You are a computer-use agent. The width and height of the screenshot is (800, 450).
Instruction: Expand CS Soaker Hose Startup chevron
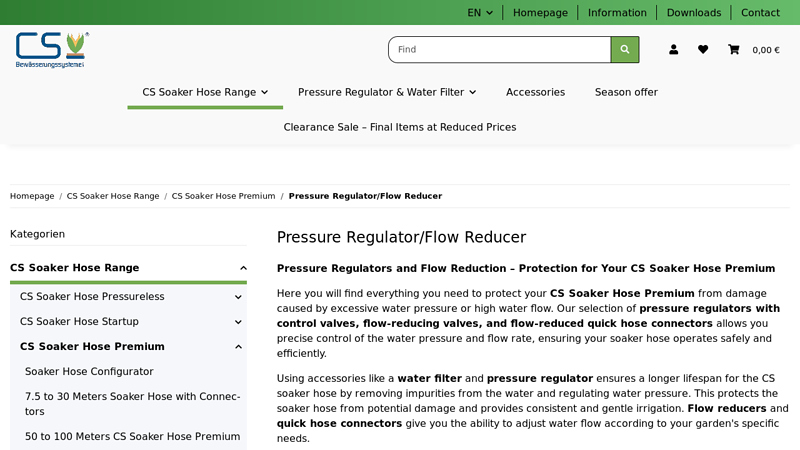[238, 322]
